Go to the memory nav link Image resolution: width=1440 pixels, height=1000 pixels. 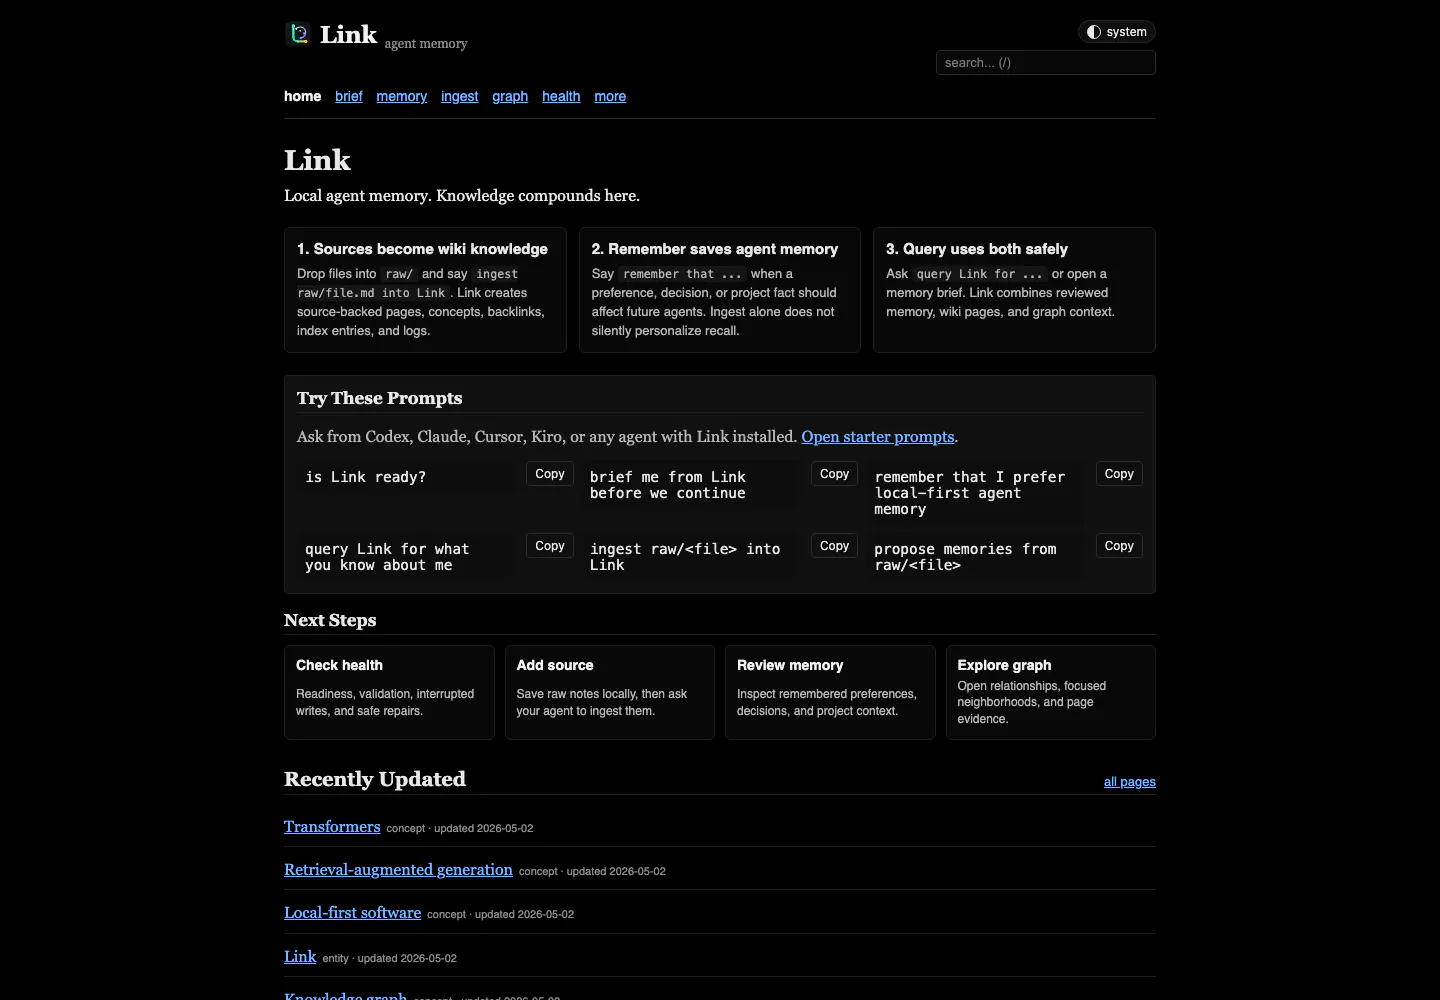tap(401, 96)
